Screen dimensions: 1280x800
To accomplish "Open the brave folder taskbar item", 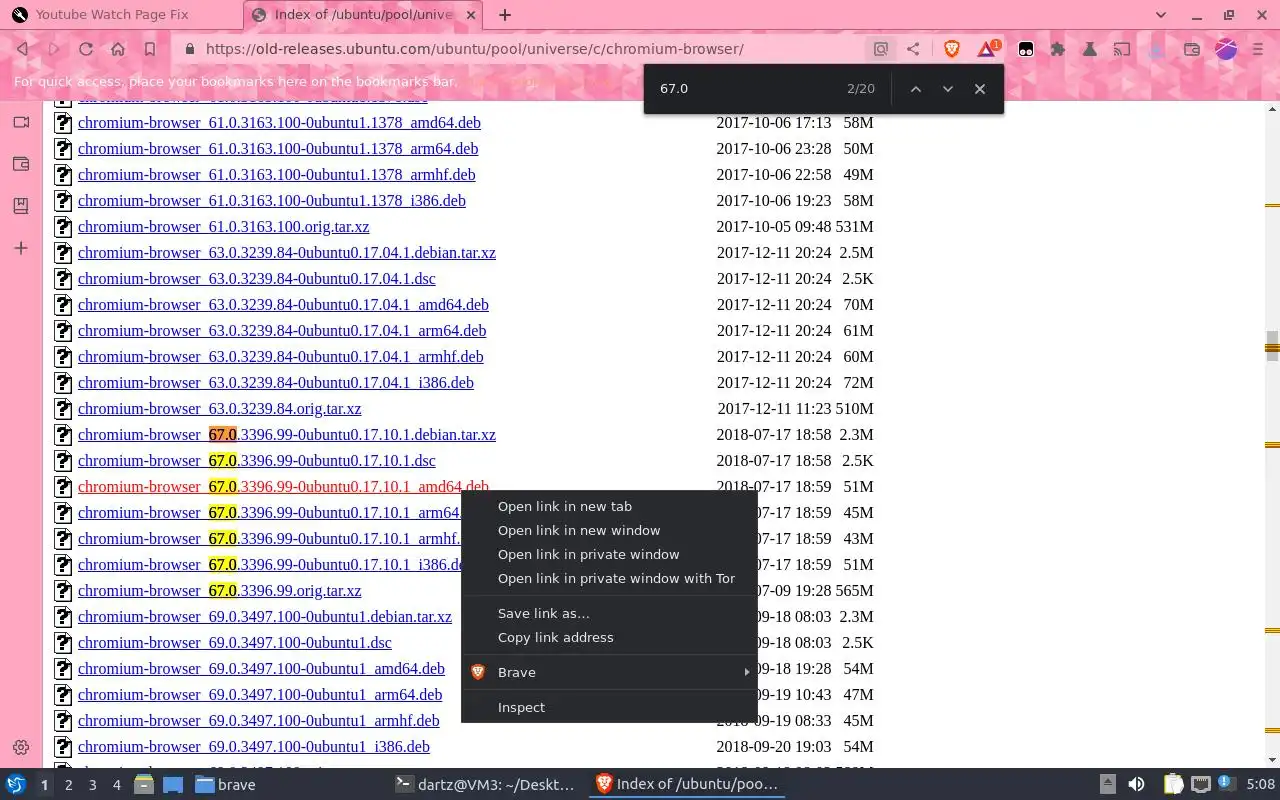I will tap(226, 785).
